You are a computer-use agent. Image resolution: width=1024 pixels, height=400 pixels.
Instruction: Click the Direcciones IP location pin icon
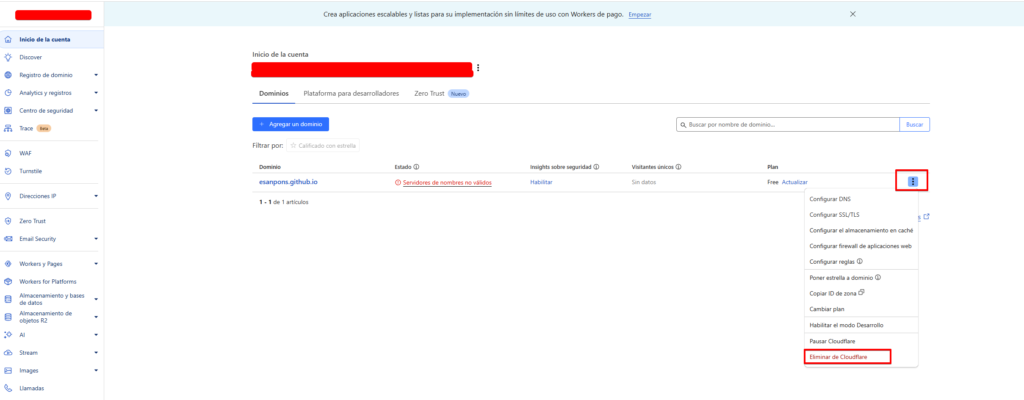coord(8,196)
